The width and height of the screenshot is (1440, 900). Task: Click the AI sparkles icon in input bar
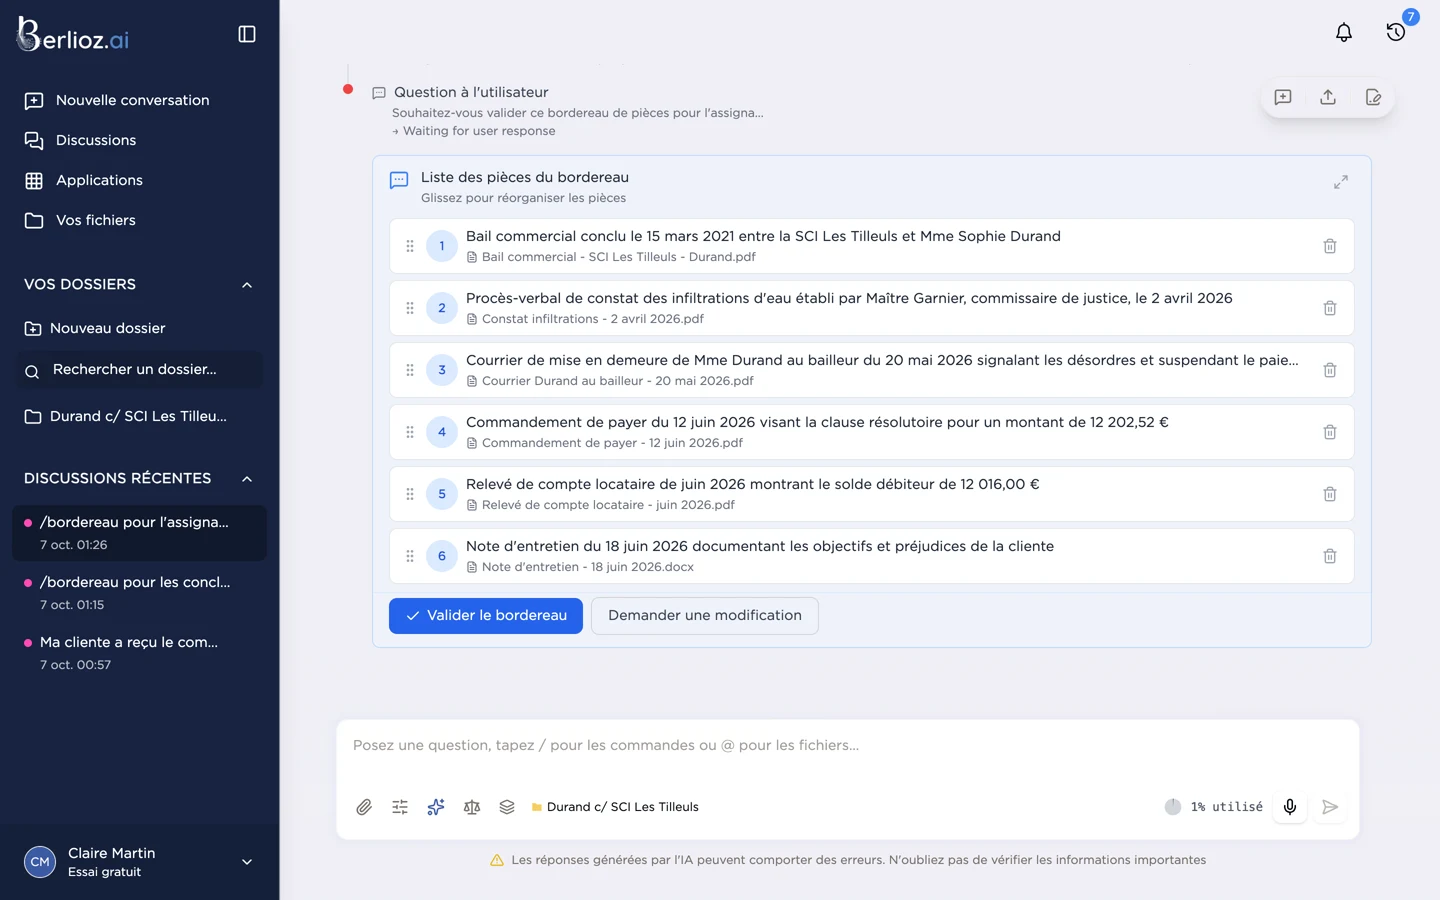436,807
